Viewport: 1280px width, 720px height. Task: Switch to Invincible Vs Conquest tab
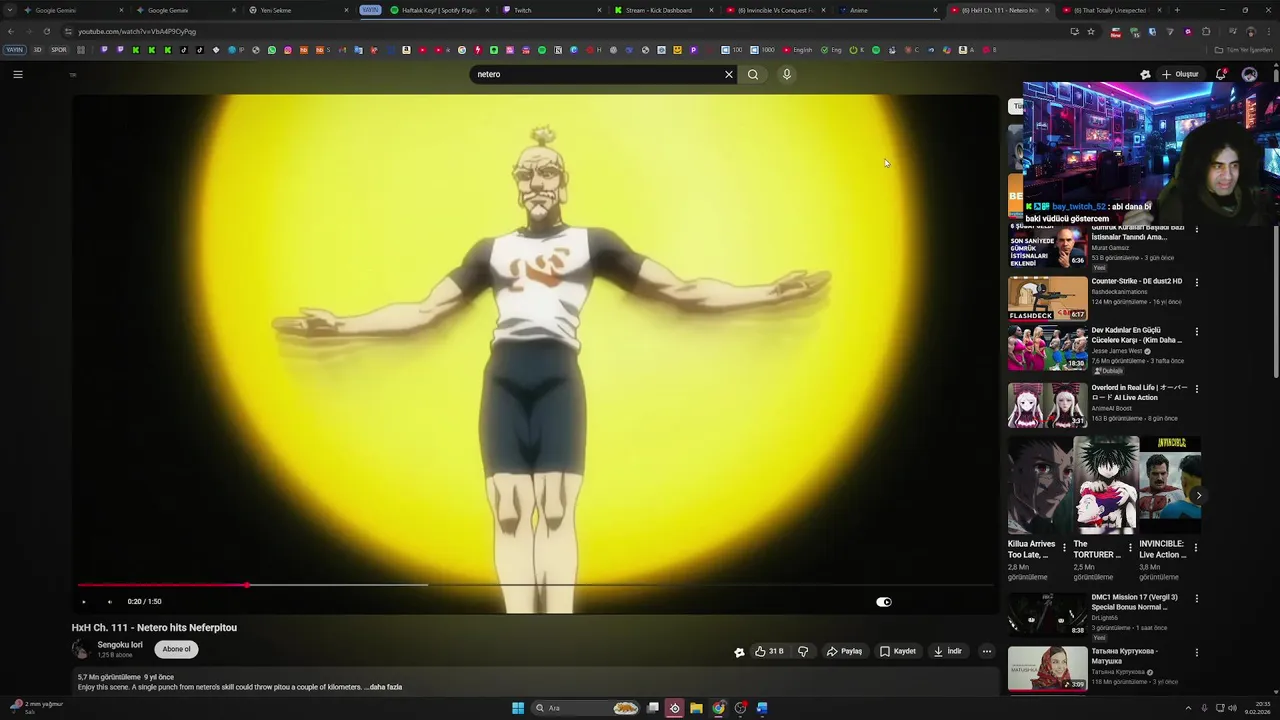tap(774, 10)
